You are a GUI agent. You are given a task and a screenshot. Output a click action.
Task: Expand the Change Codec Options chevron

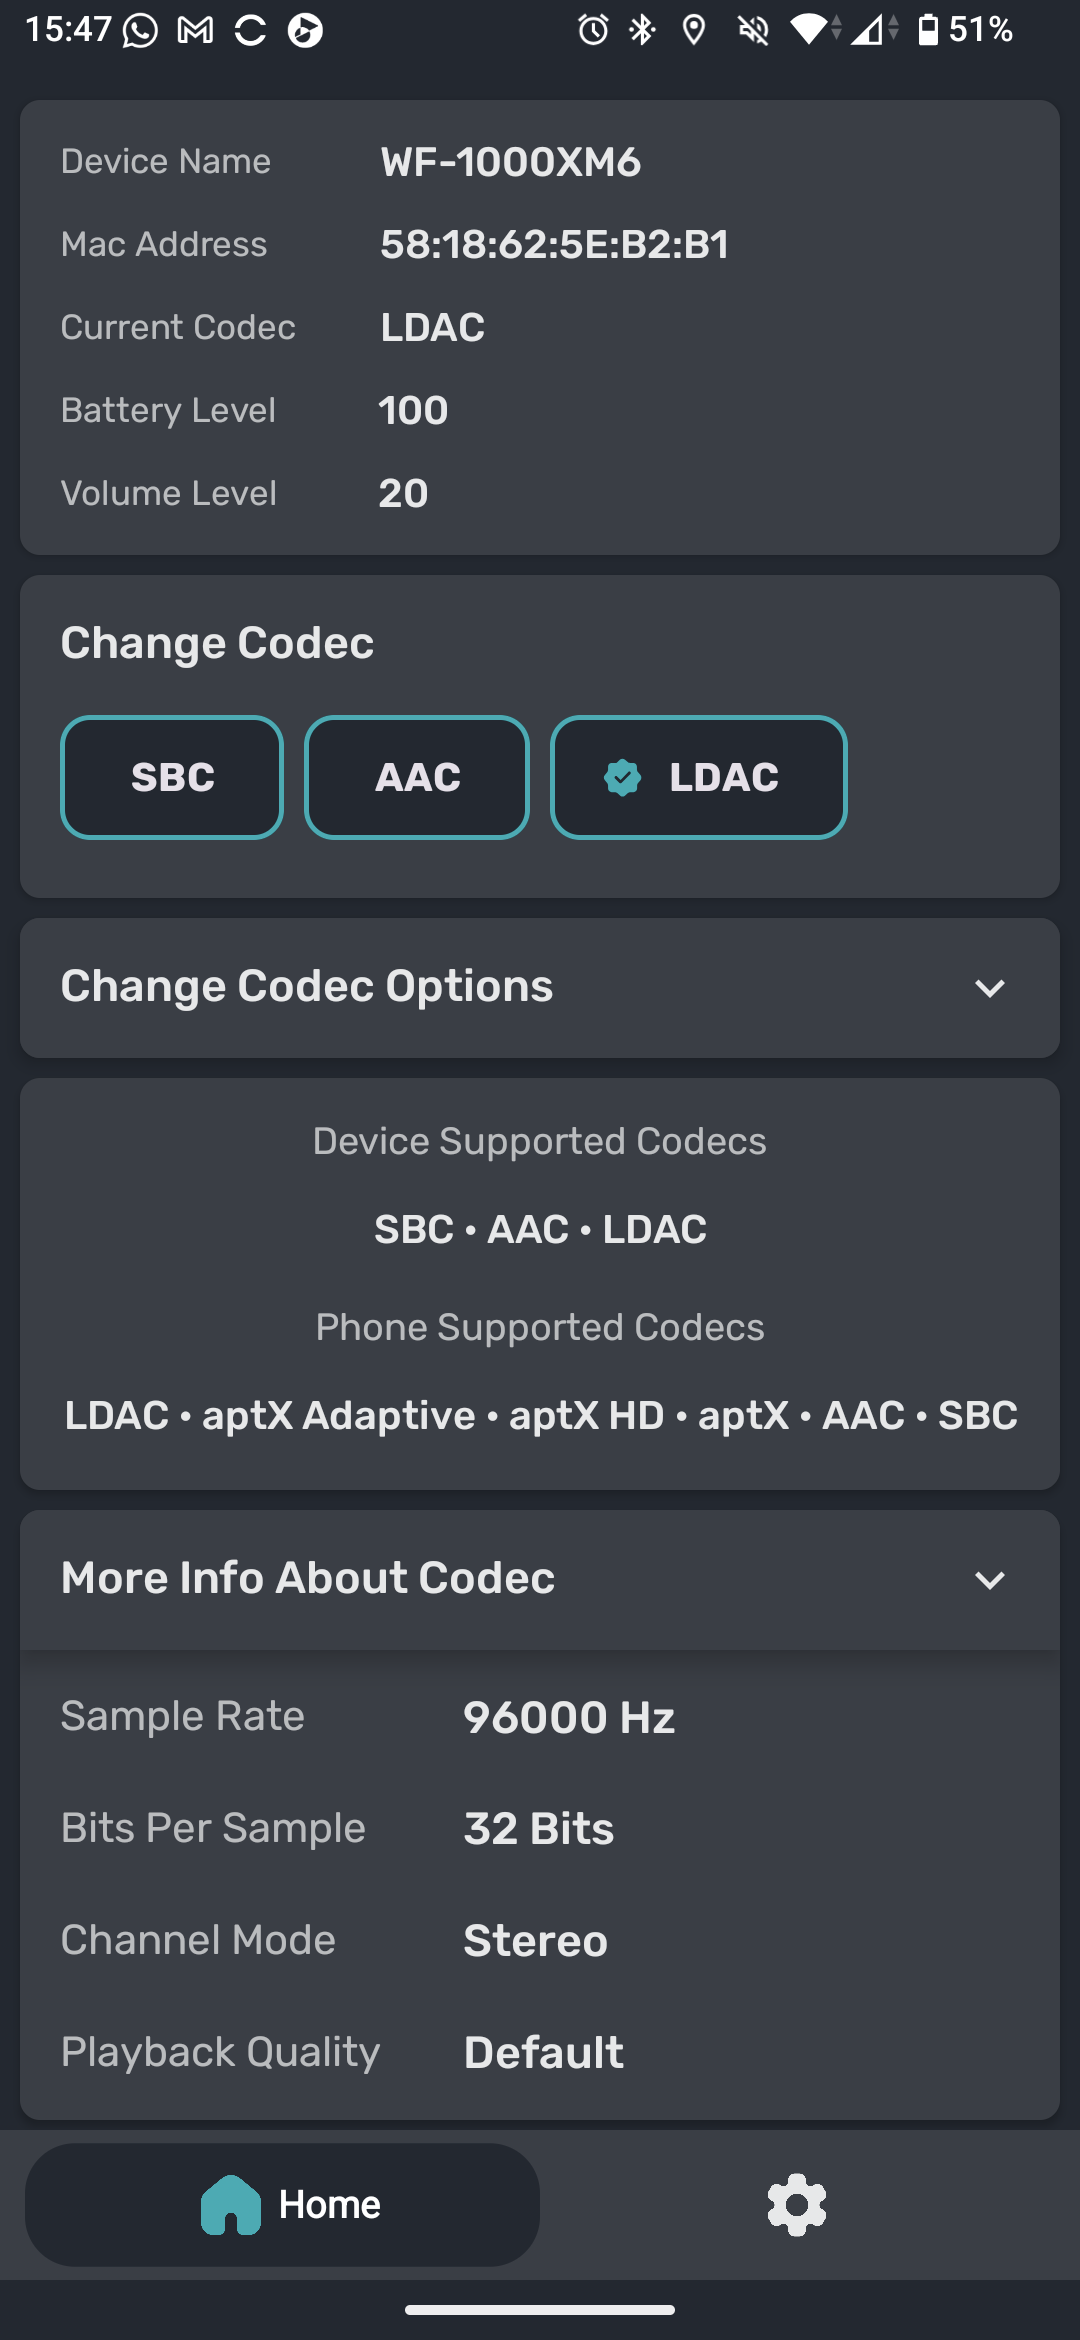989,988
